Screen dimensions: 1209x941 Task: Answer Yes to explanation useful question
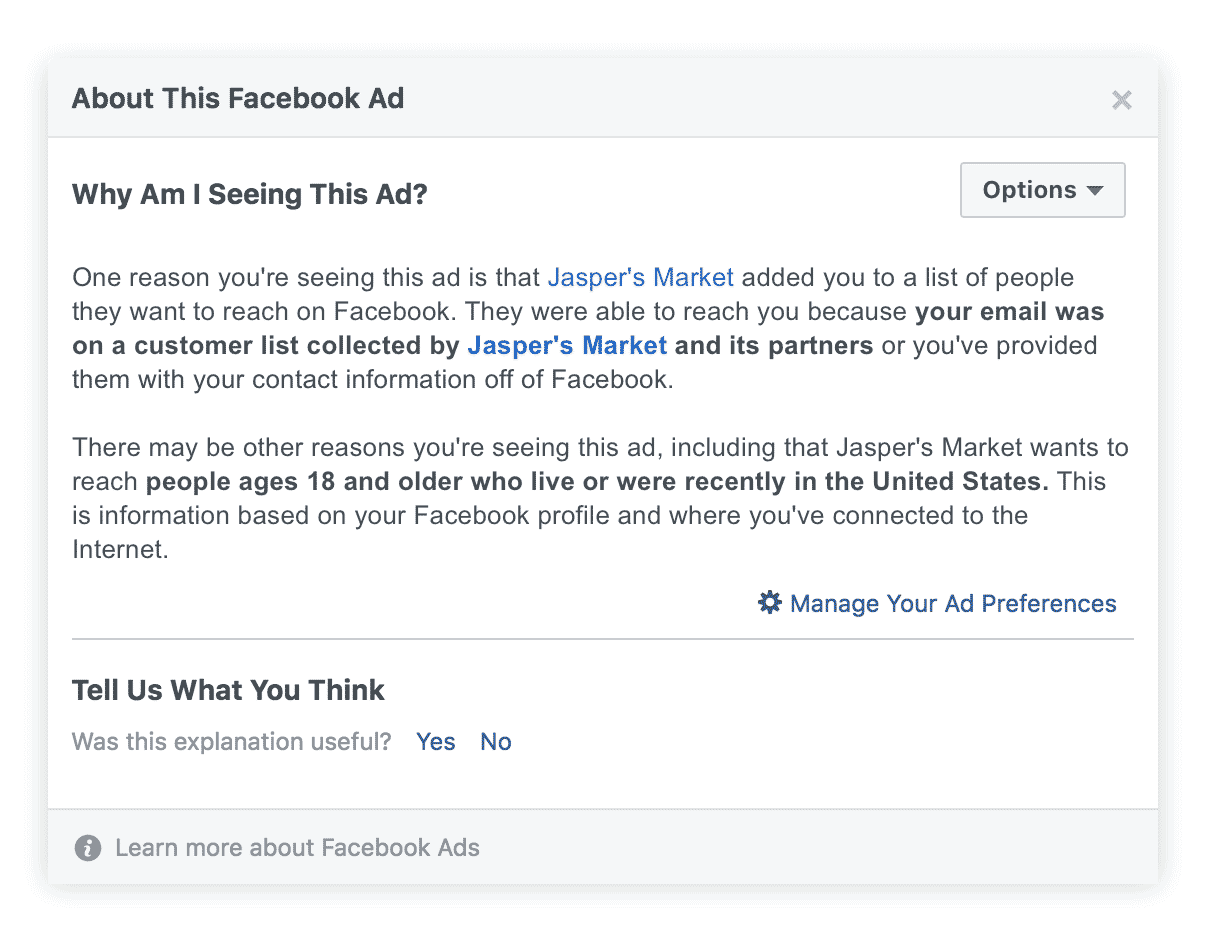click(435, 742)
